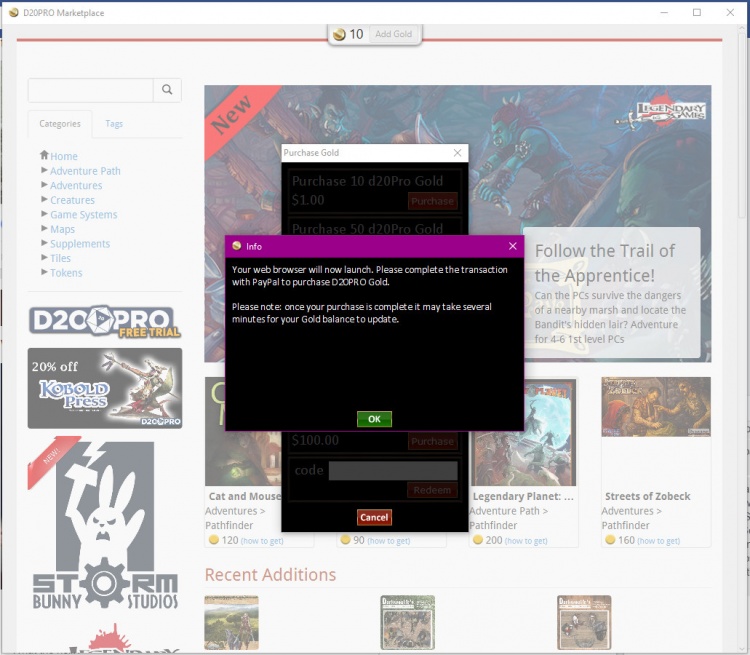Click how to get link beside 160
750x655 pixels.
(658, 541)
